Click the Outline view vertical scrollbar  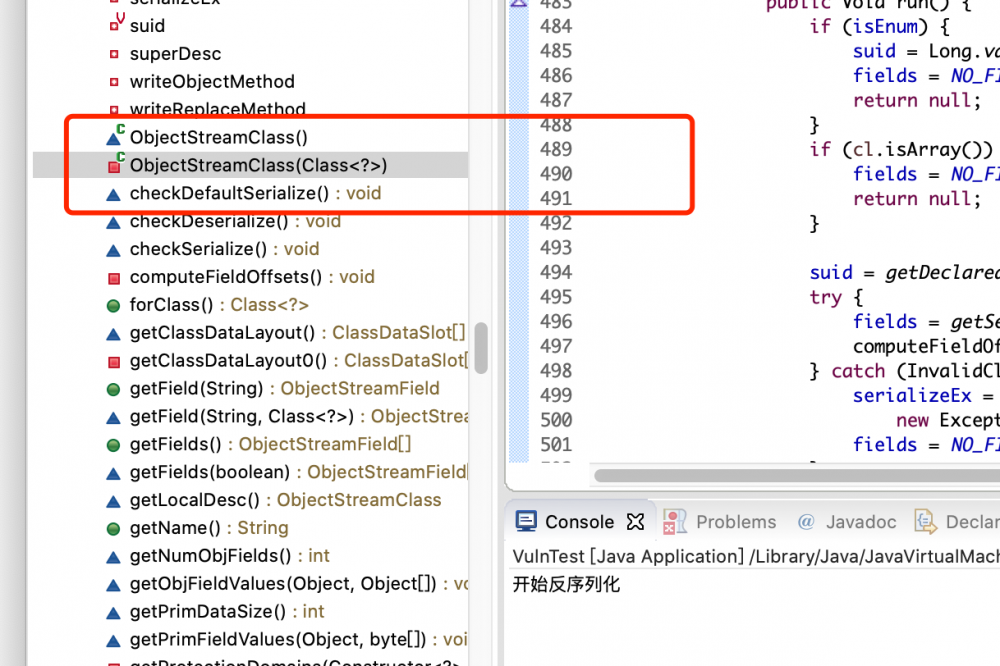click(x=481, y=350)
